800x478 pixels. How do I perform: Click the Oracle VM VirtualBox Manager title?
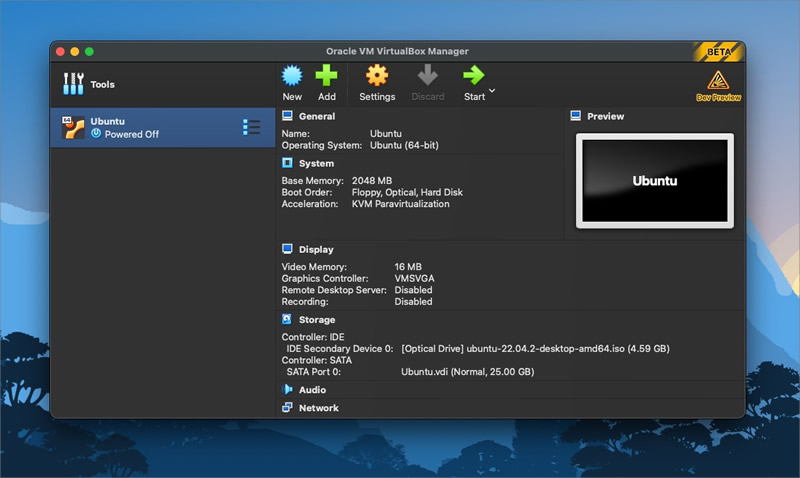(397, 51)
